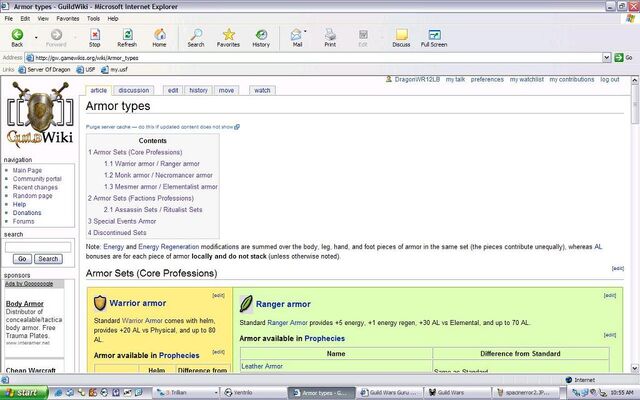The image size is (640, 400).
Task: Open Main Page navigation link
Action: tap(27, 170)
